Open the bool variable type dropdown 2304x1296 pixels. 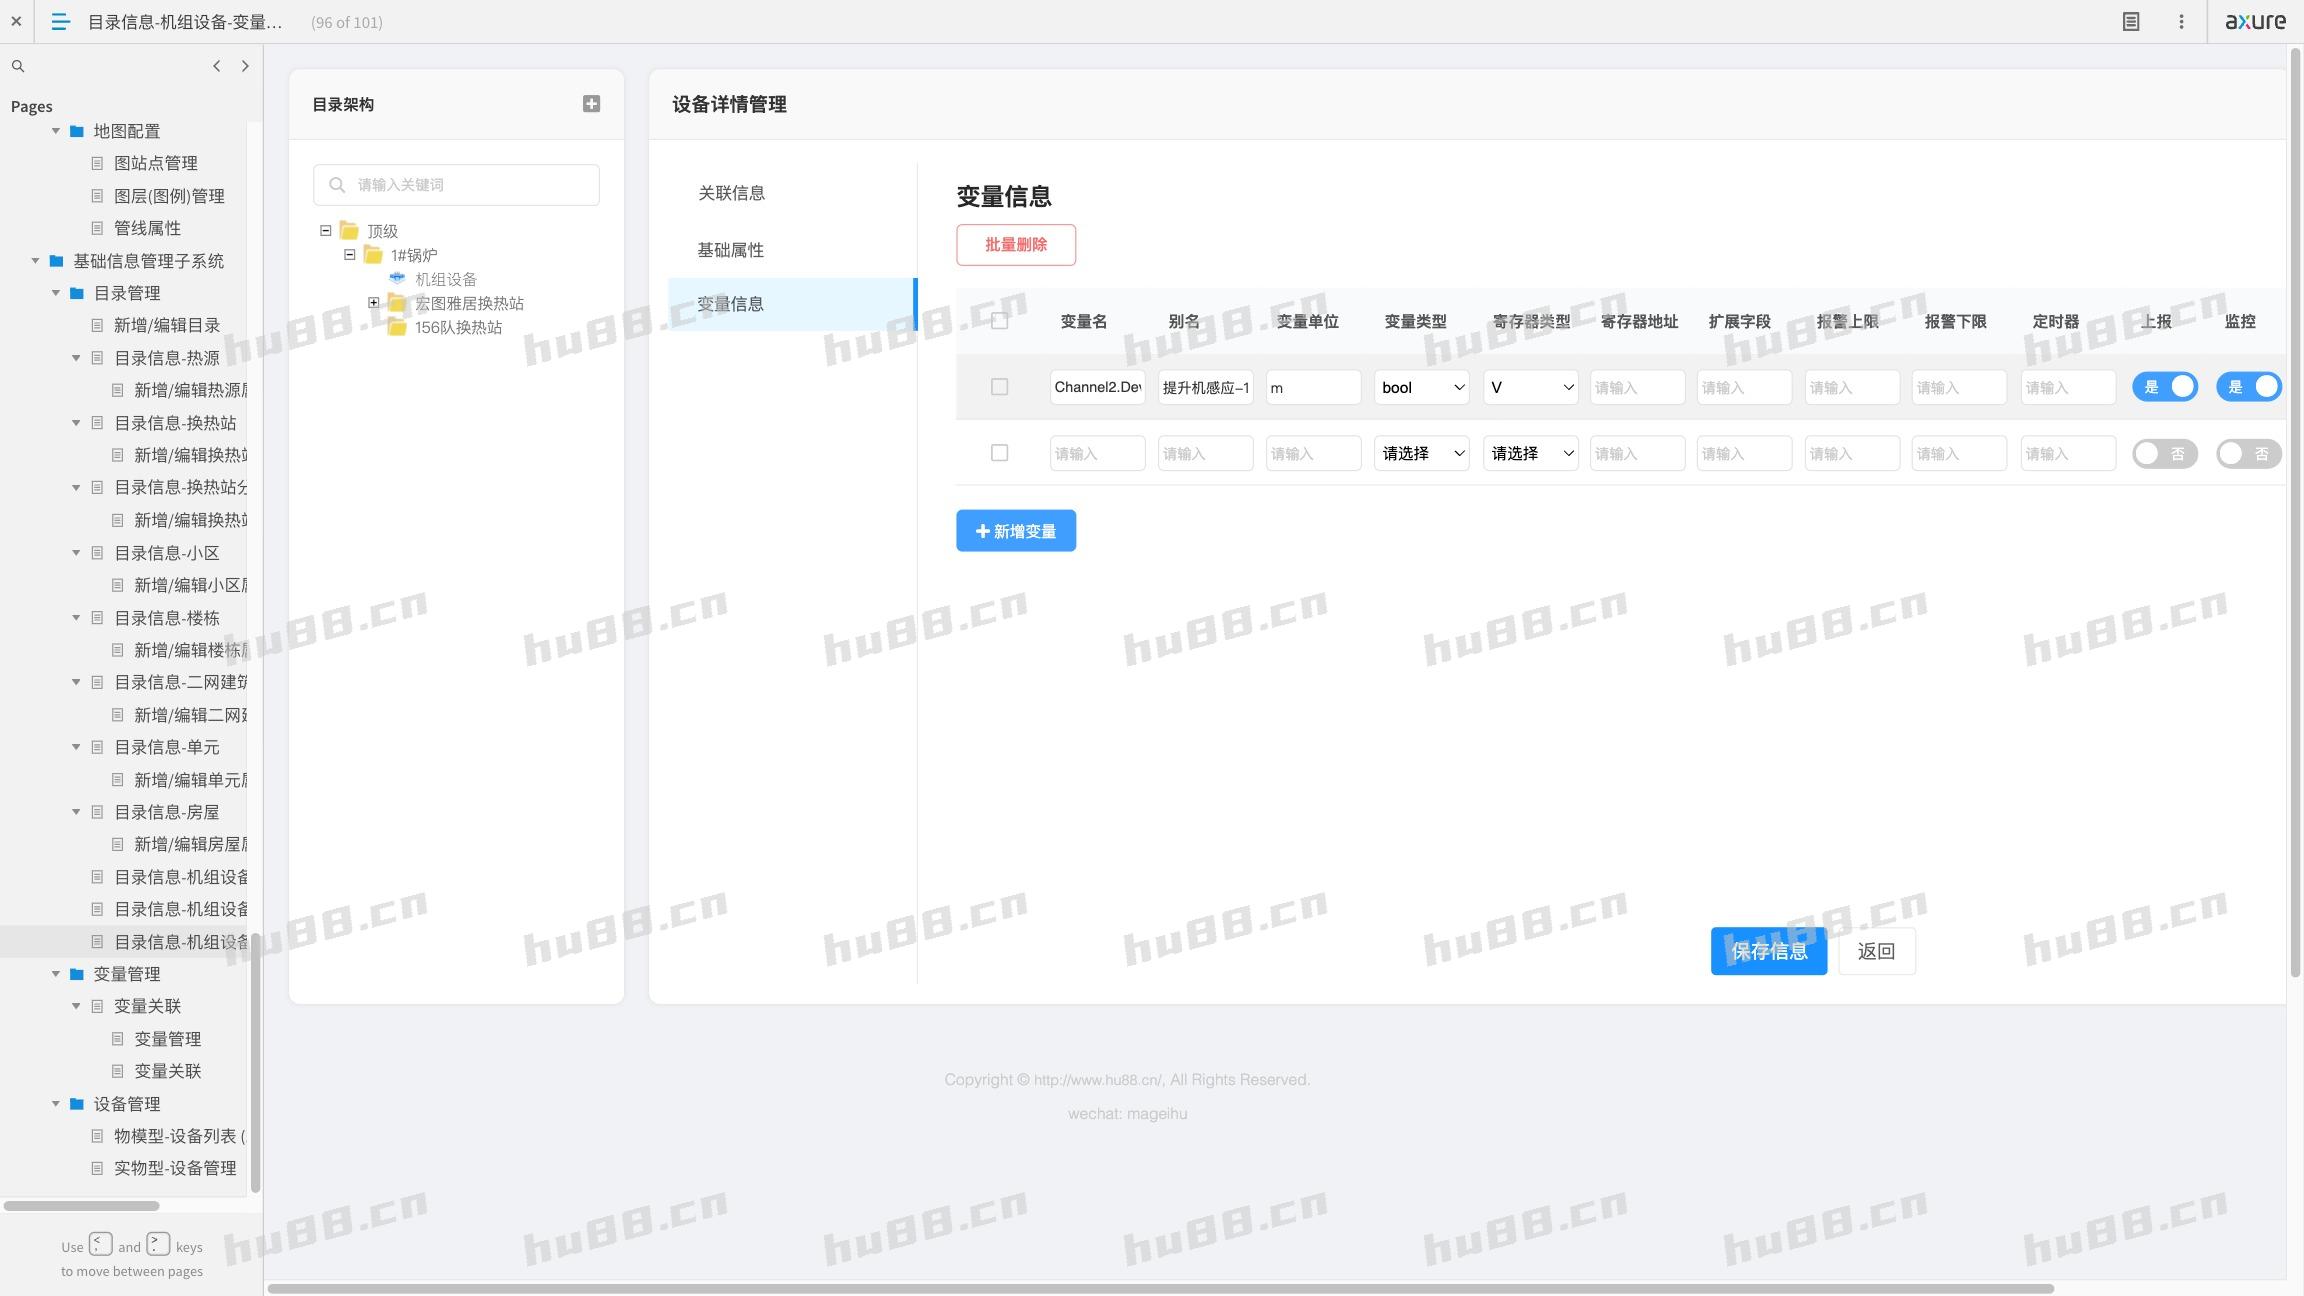point(1421,387)
